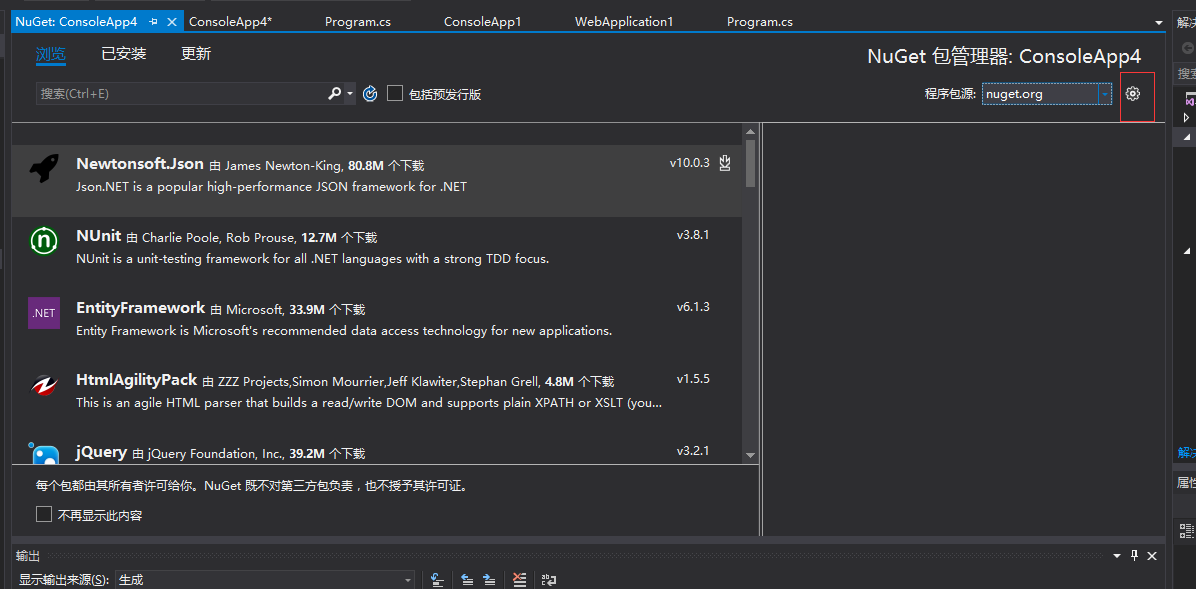Click properties panel categorized icon at bottom right
The width and height of the screenshot is (1196, 589).
[x=1187, y=529]
